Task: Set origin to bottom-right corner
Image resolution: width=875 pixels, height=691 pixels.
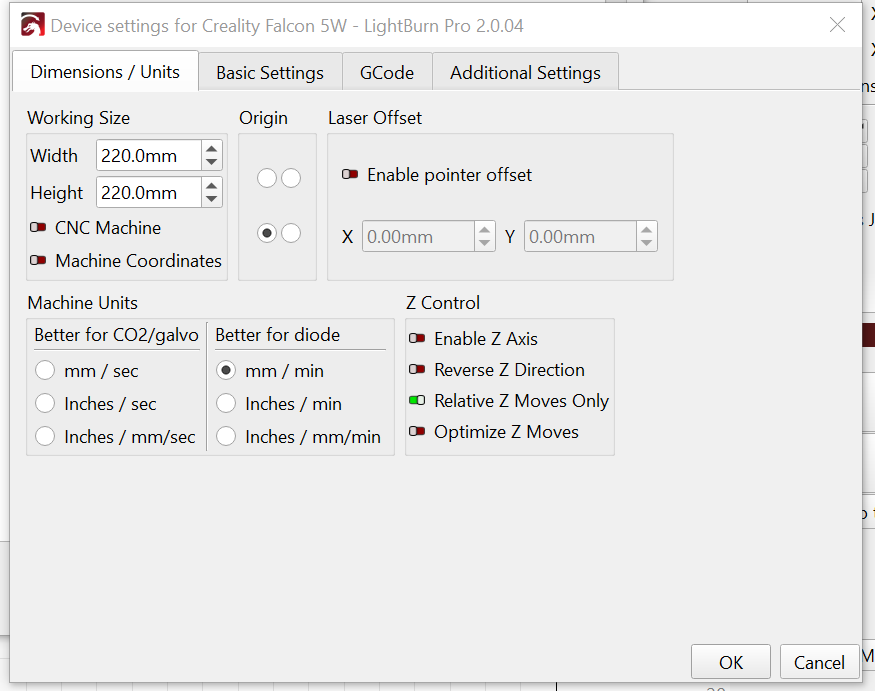Action: pos(291,233)
